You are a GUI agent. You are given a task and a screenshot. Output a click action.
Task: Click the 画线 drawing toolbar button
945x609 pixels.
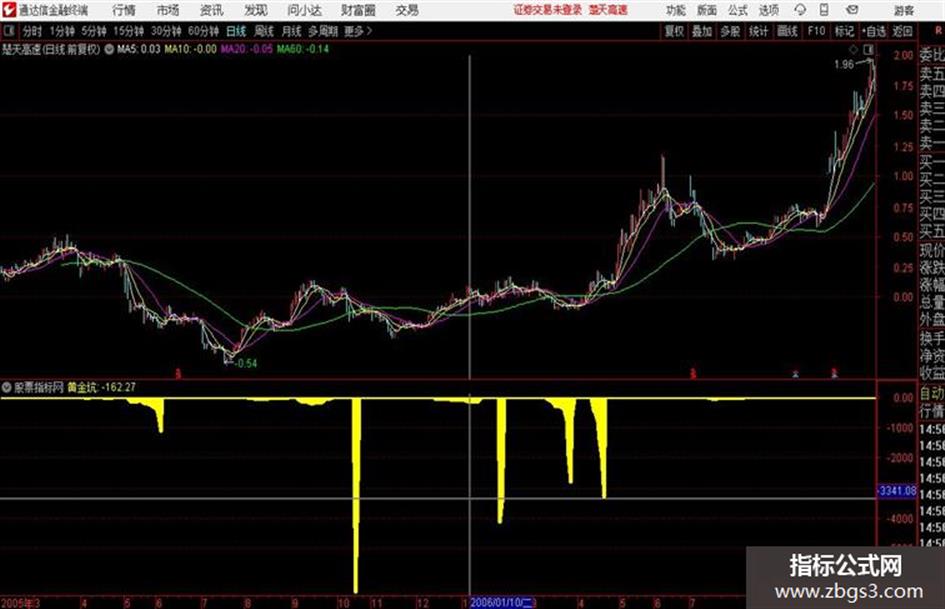pos(787,31)
